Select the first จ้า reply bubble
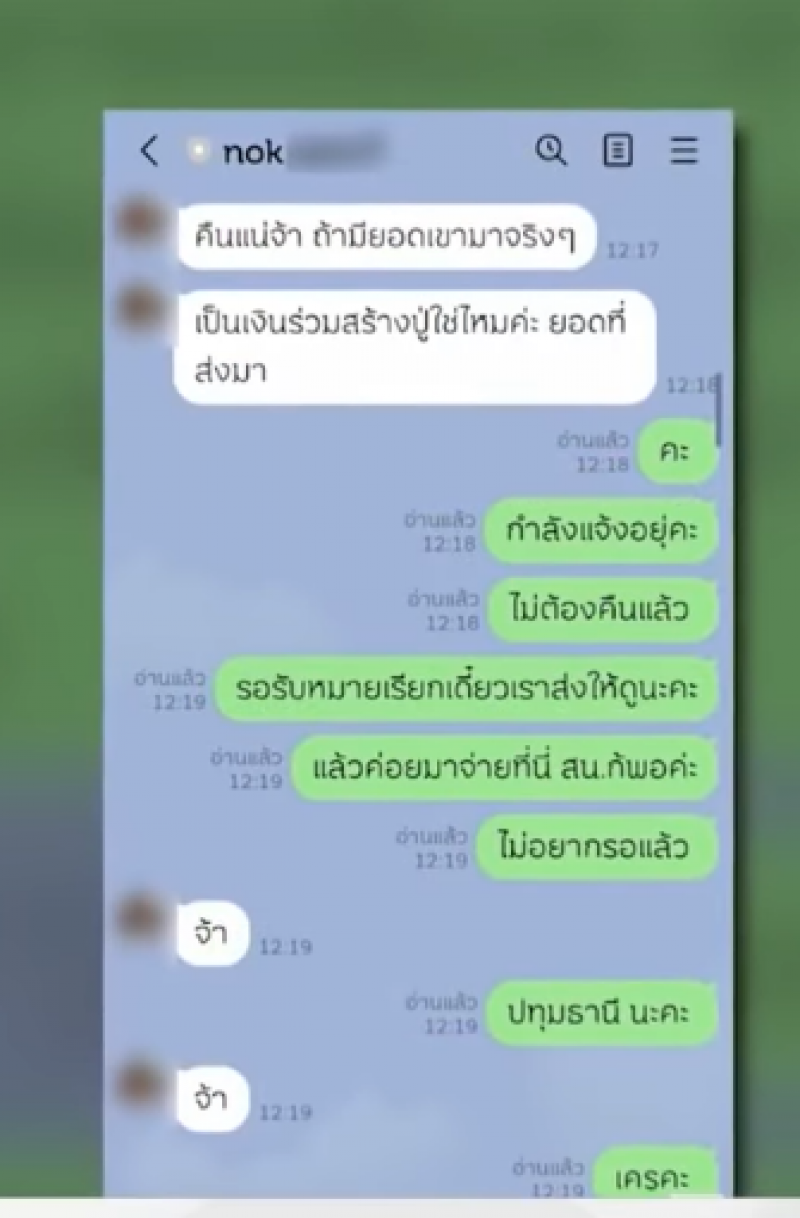Viewport: 800px width, 1218px height. pyautogui.click(x=211, y=933)
